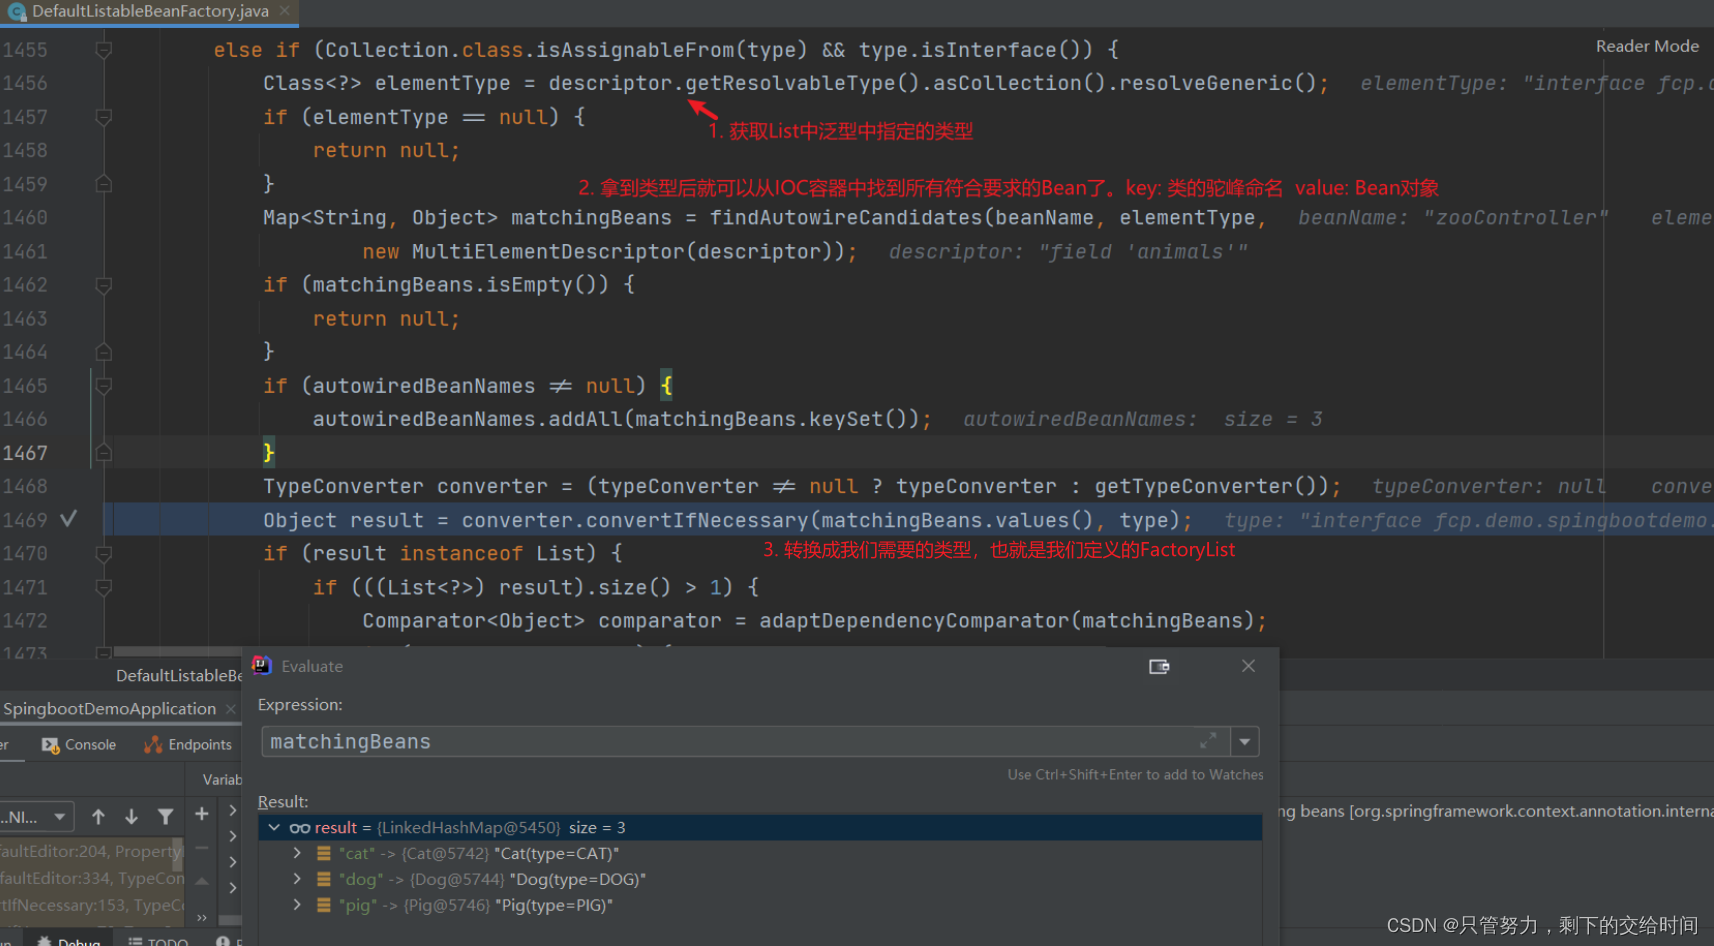The width and height of the screenshot is (1714, 946).
Task: Fold the if block at line 1462
Action: click(103, 285)
